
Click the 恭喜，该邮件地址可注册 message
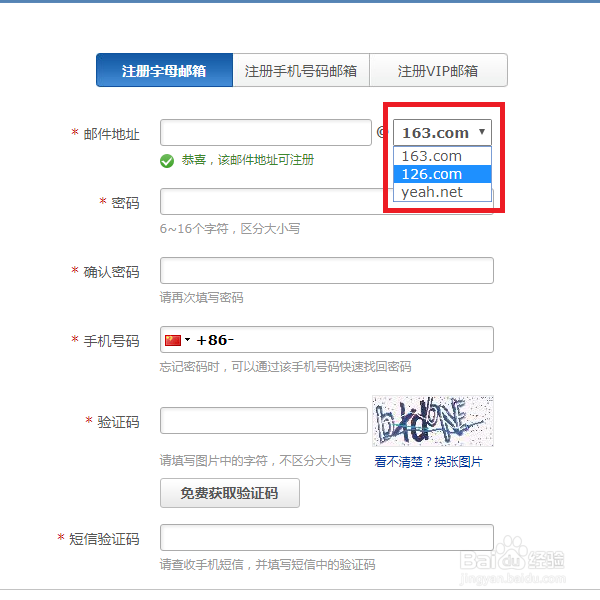[x=248, y=160]
